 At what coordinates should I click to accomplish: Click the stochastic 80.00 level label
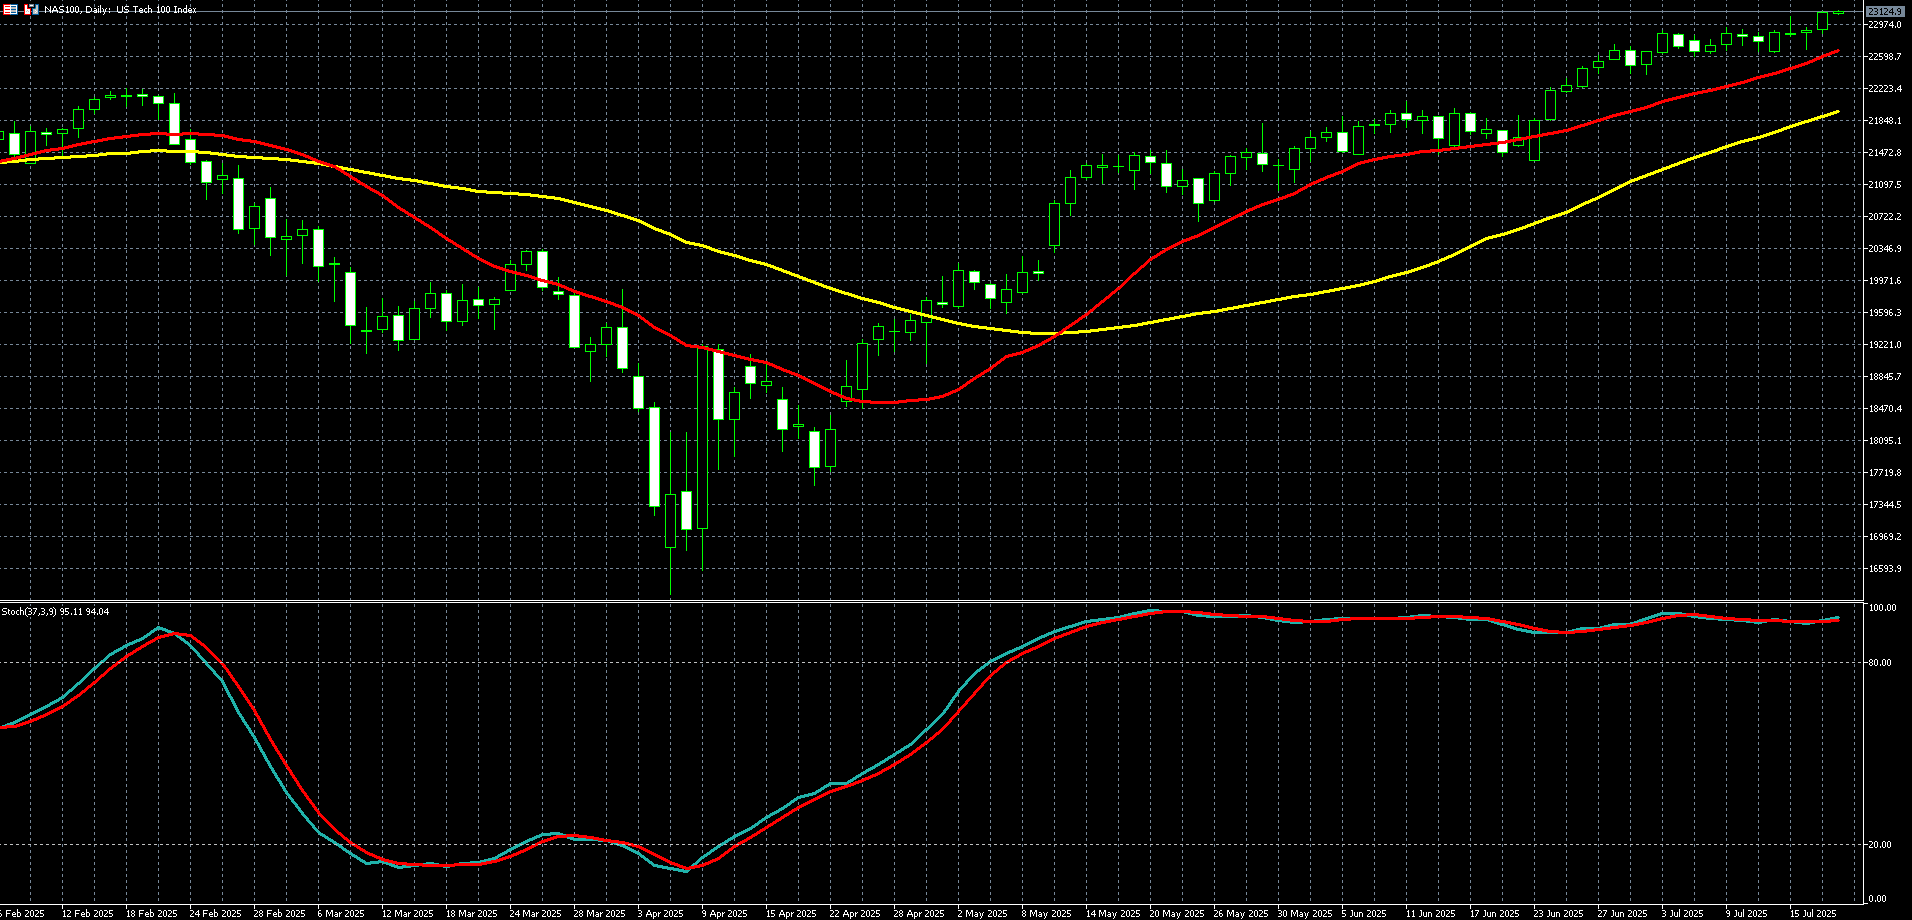(x=1879, y=663)
